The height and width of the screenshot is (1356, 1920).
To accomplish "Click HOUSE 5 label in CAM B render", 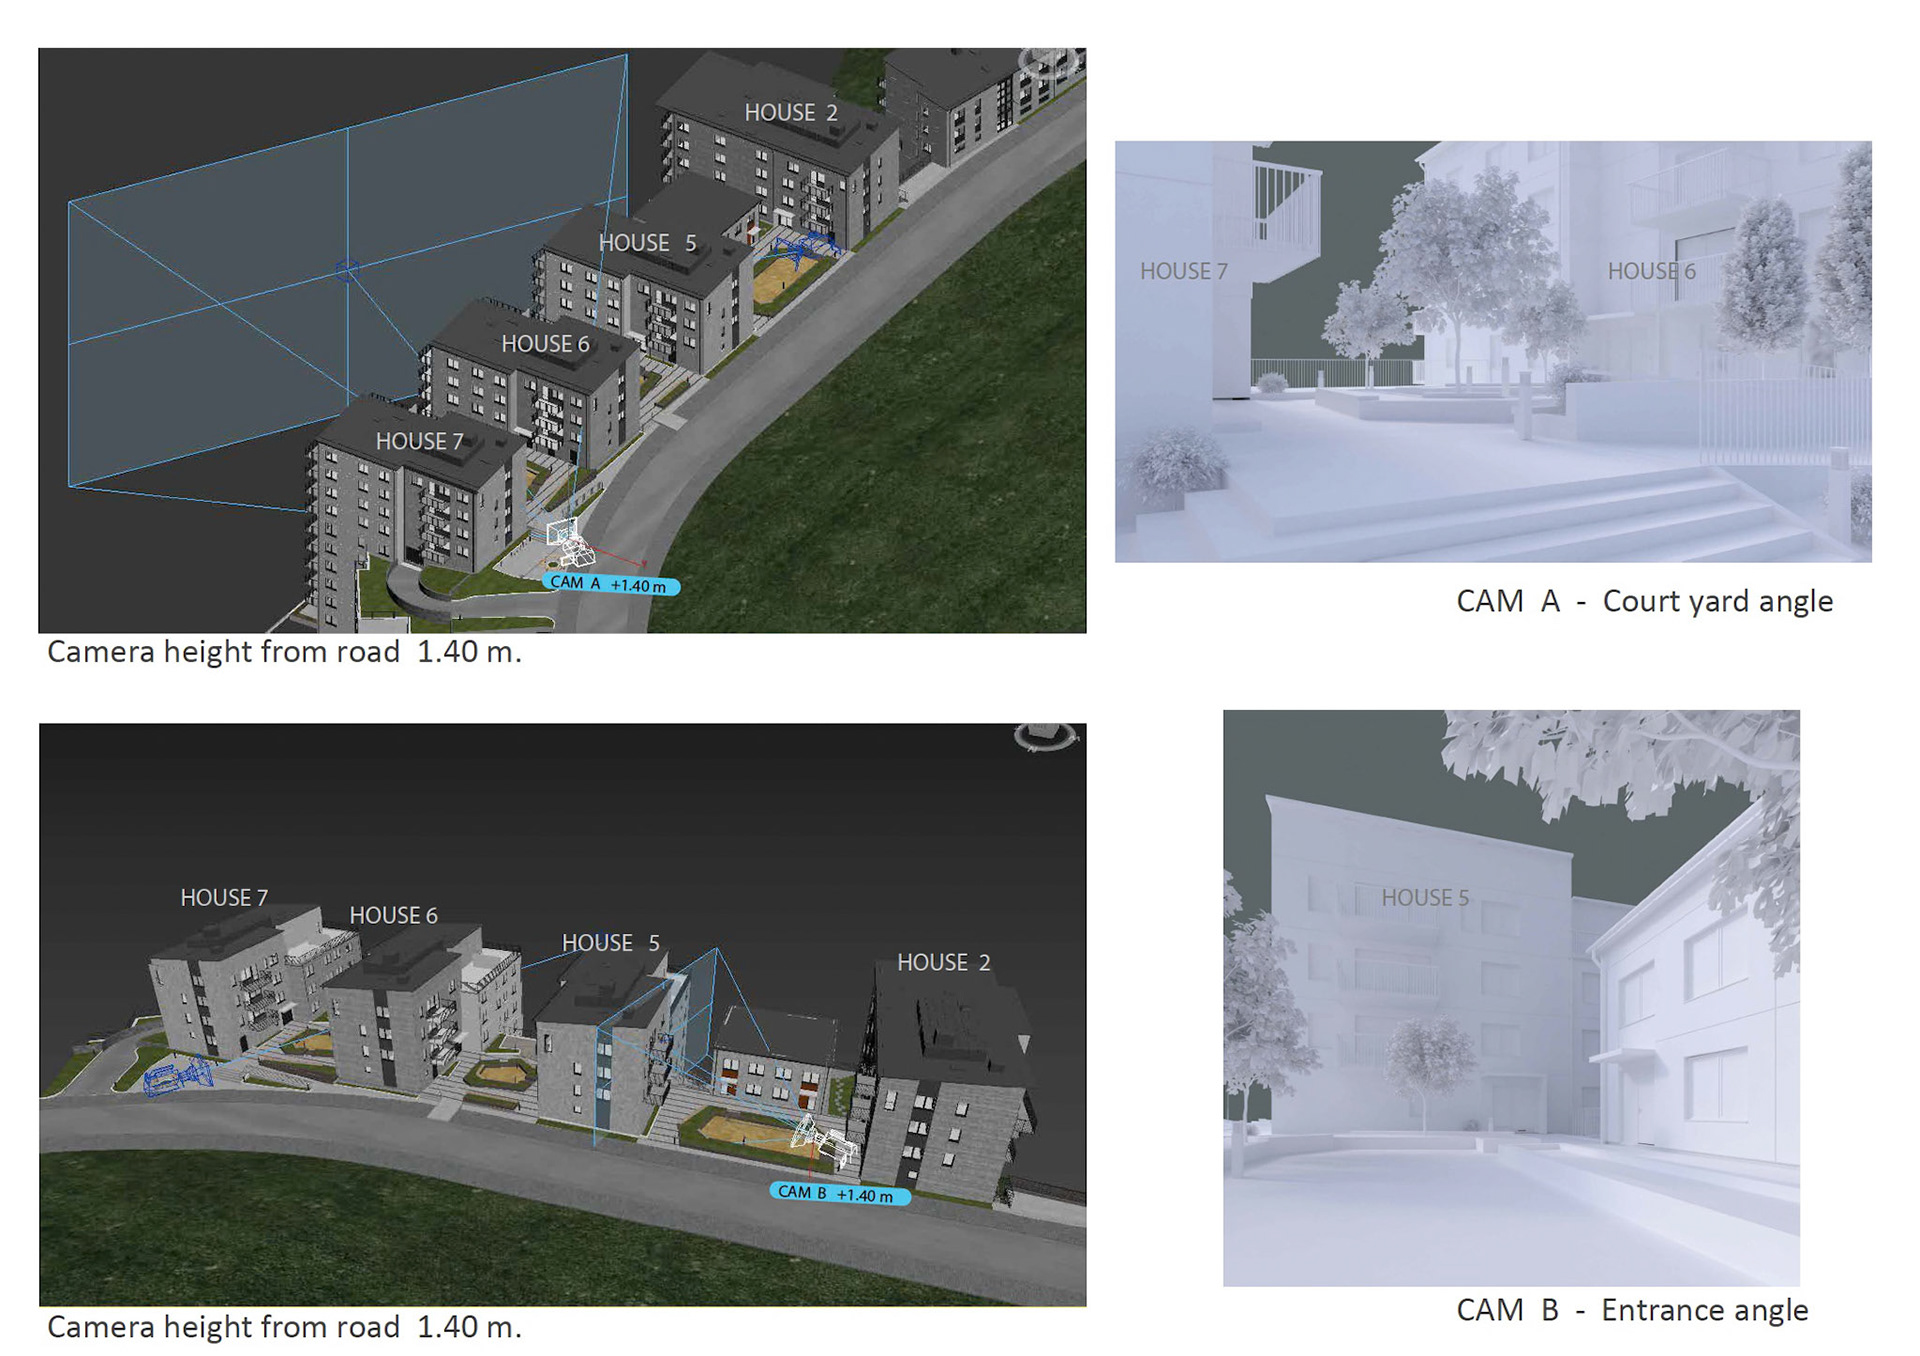I will click(x=1425, y=898).
